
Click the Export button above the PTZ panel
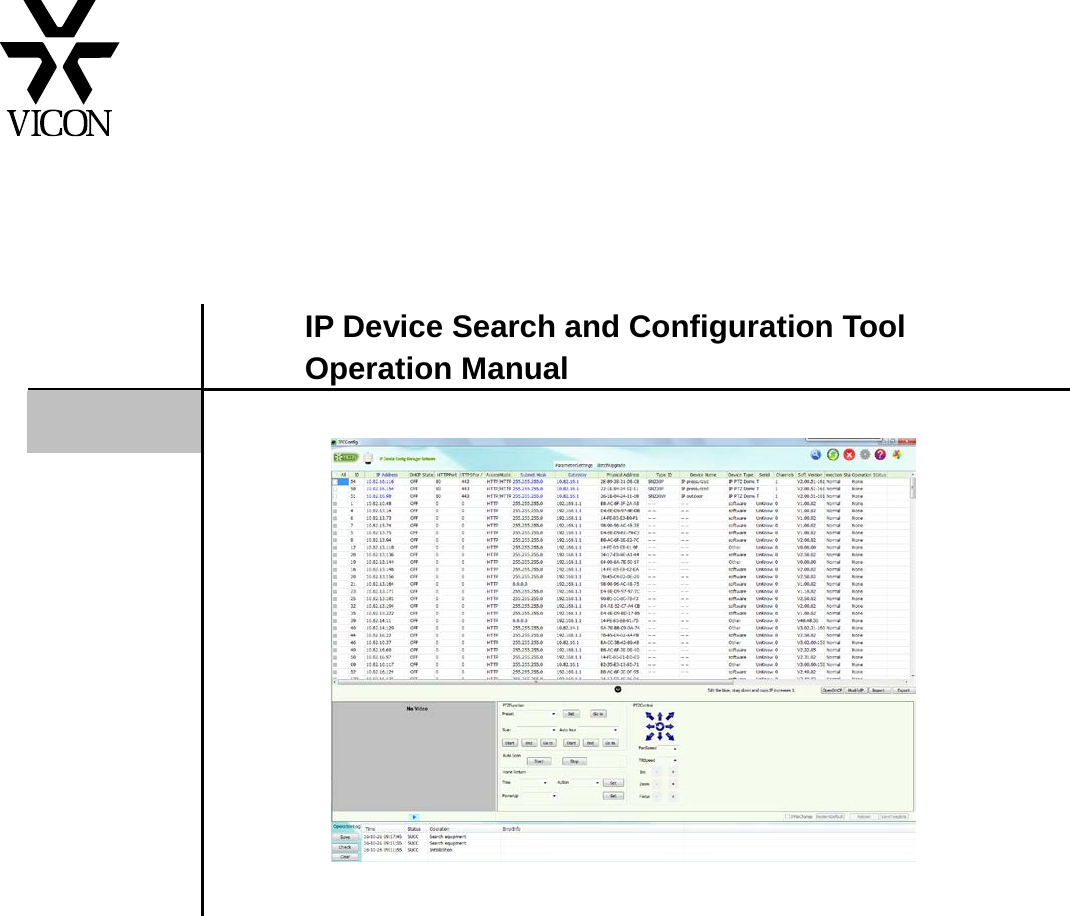click(903, 690)
